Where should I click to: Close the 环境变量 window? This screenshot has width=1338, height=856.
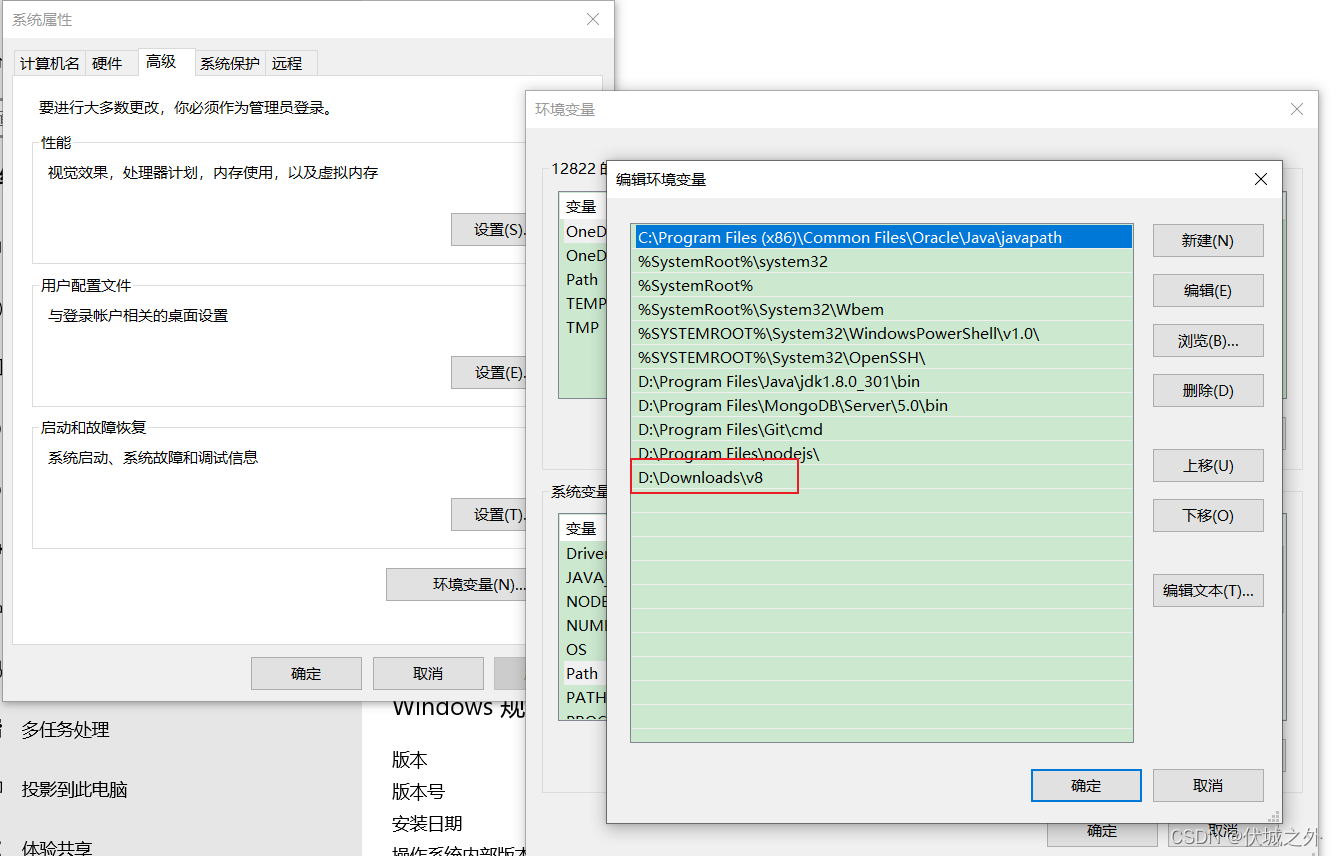point(1297,109)
